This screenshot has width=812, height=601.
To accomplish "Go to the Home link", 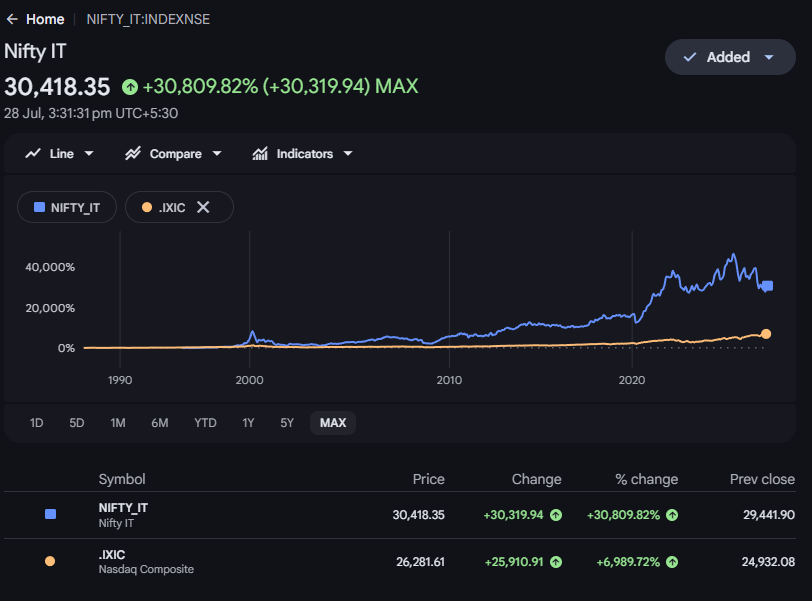I will (45, 20).
